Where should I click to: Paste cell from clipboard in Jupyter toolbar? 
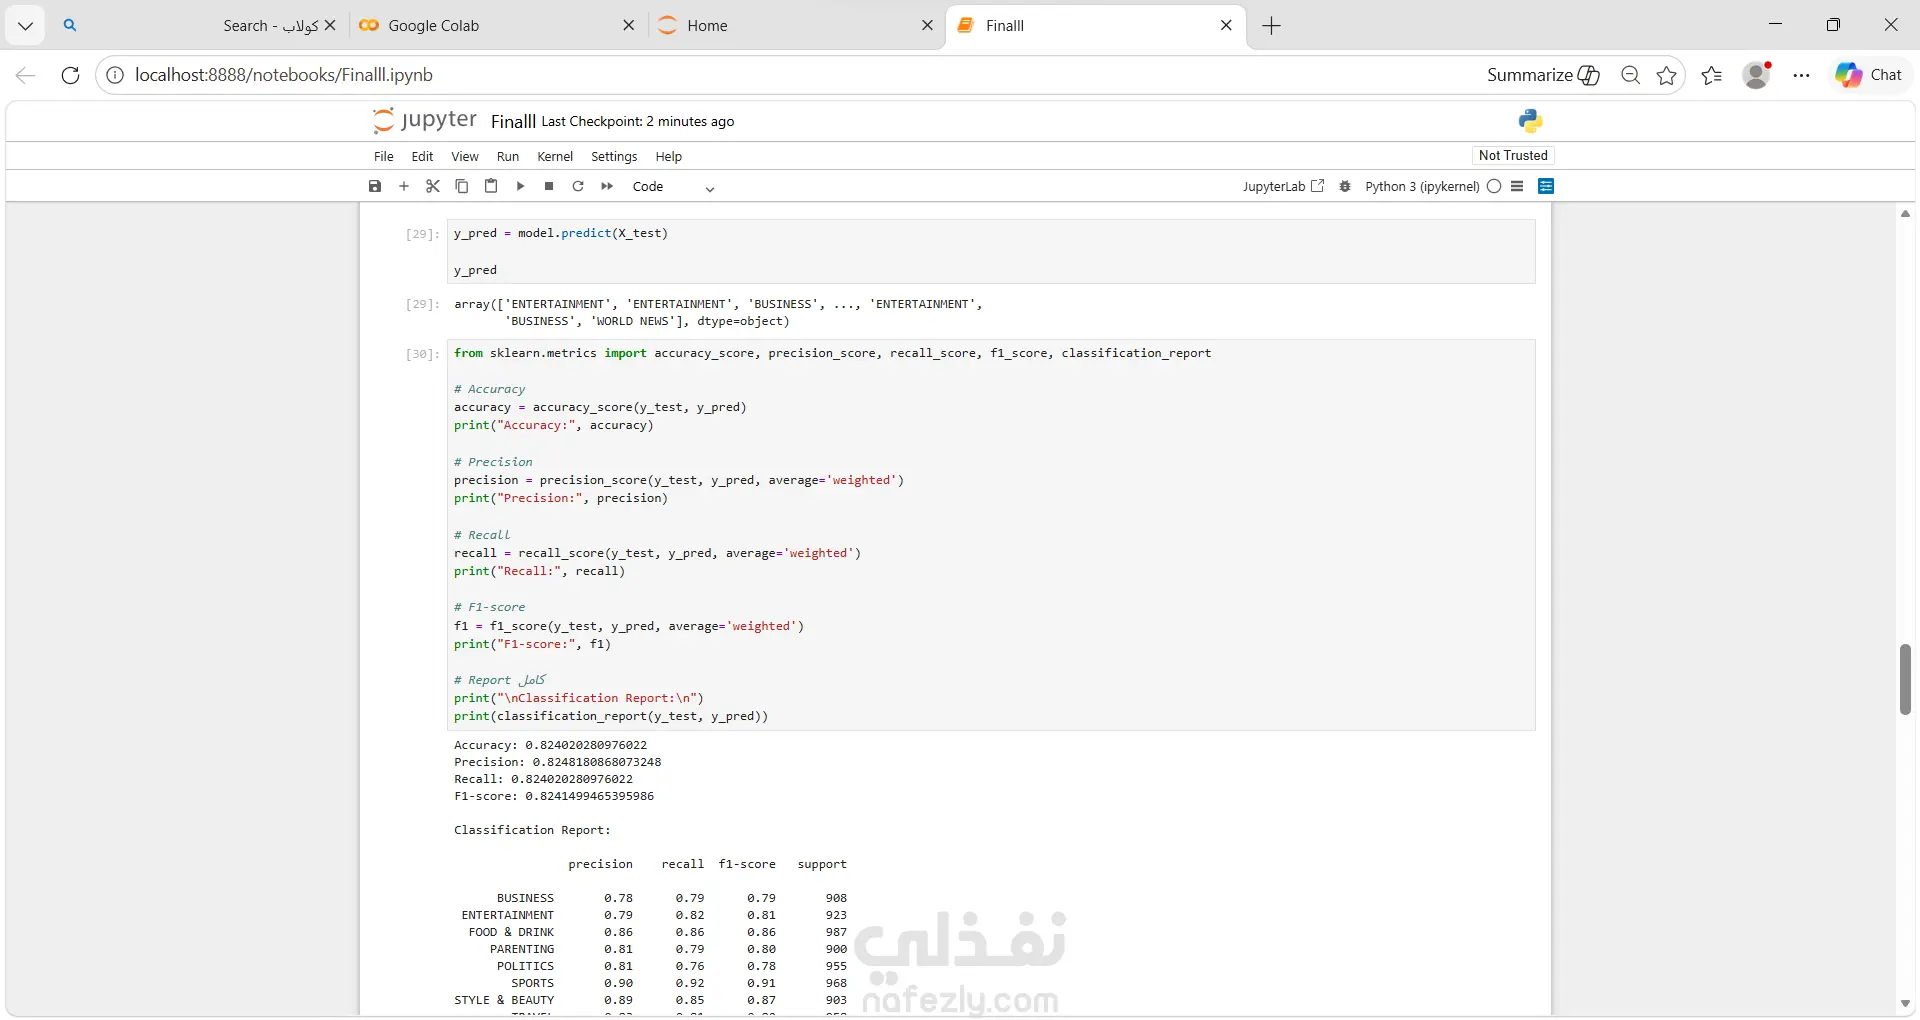click(491, 186)
